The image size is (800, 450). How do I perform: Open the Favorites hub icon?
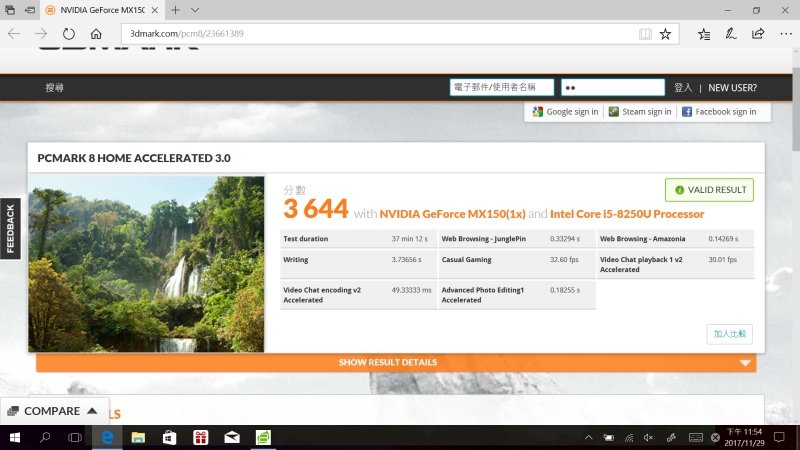[704, 34]
